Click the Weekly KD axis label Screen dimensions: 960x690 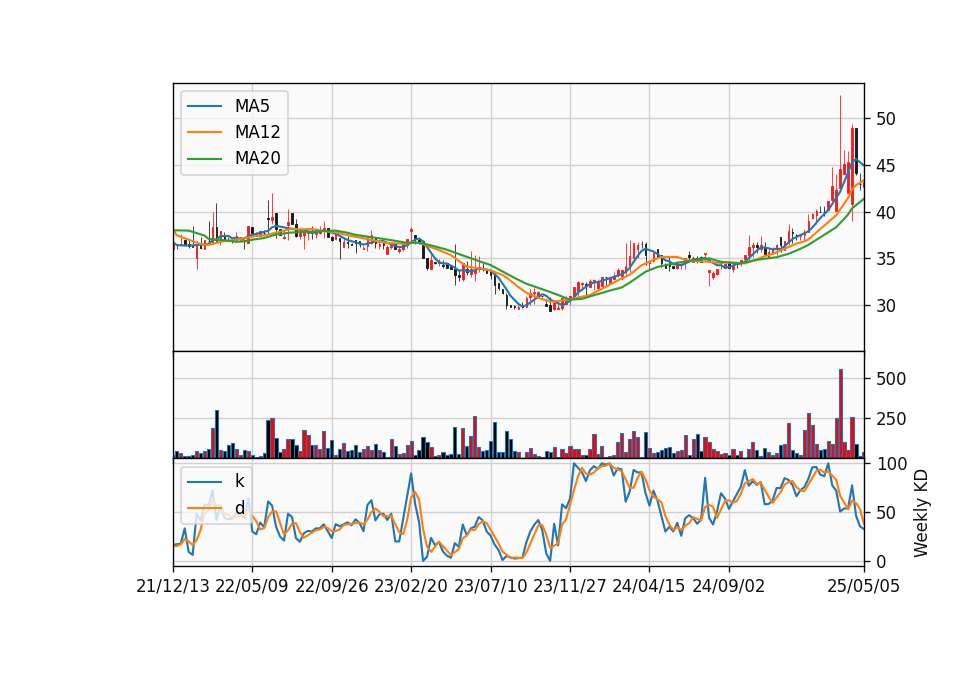(921, 514)
